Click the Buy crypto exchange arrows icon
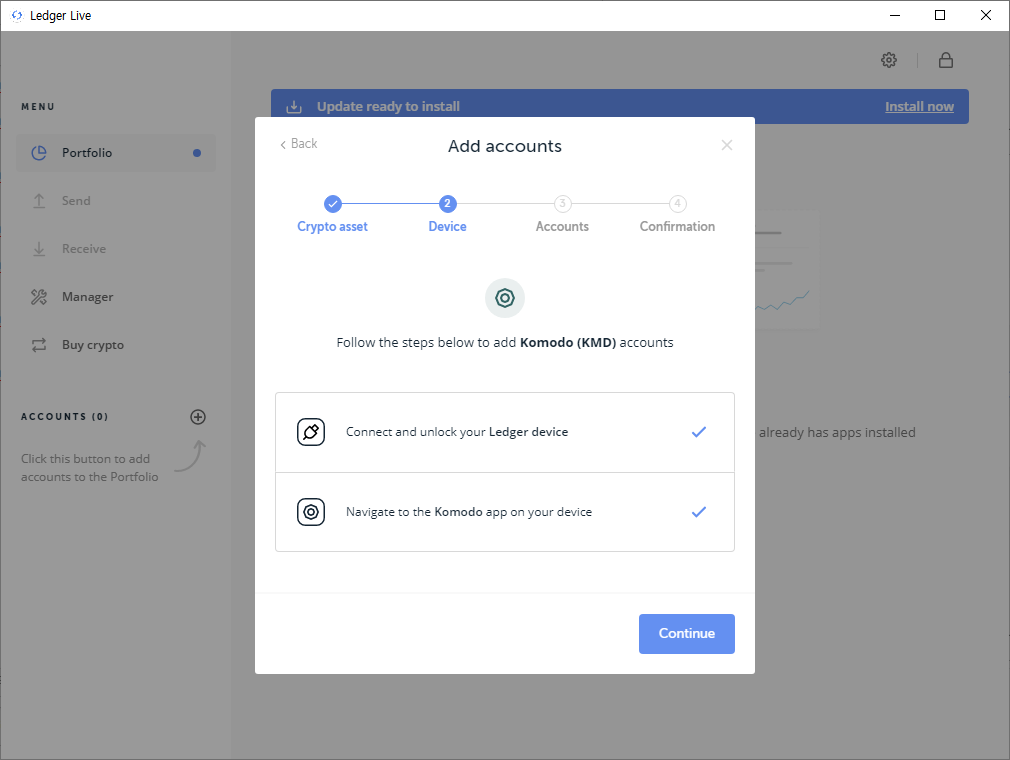Image resolution: width=1010 pixels, height=760 pixels. [x=39, y=345]
